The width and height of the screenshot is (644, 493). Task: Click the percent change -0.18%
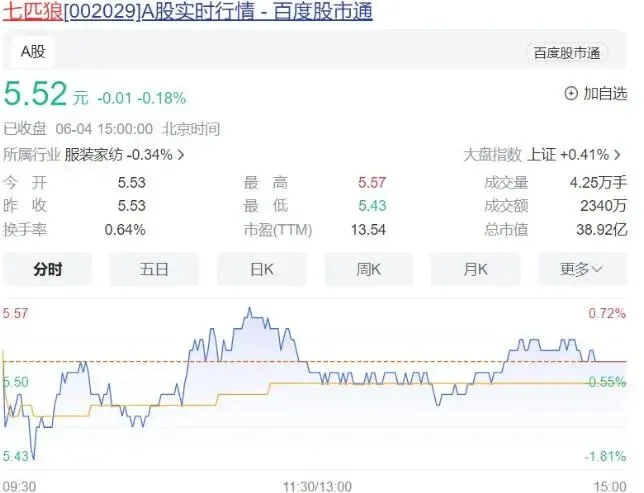(162, 99)
